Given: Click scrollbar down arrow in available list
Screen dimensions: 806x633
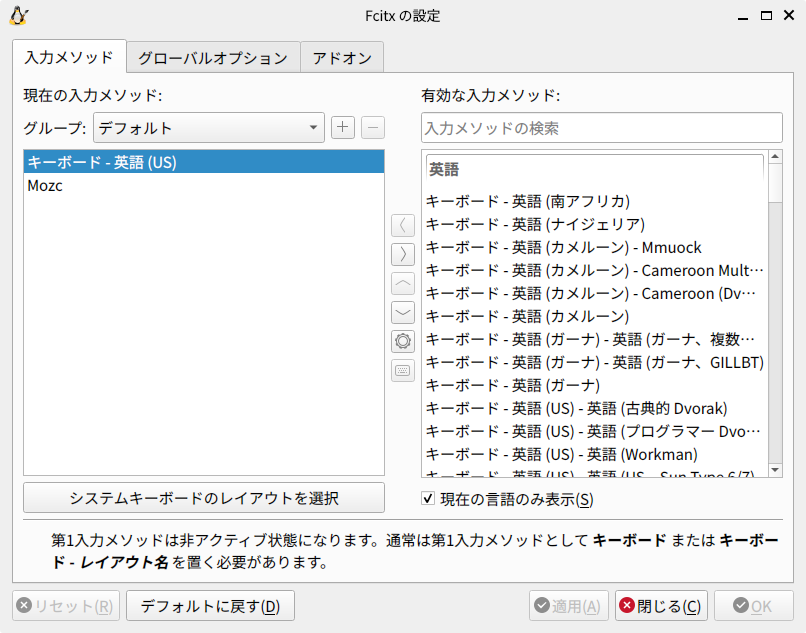Looking at the screenshot, I should point(775,470).
